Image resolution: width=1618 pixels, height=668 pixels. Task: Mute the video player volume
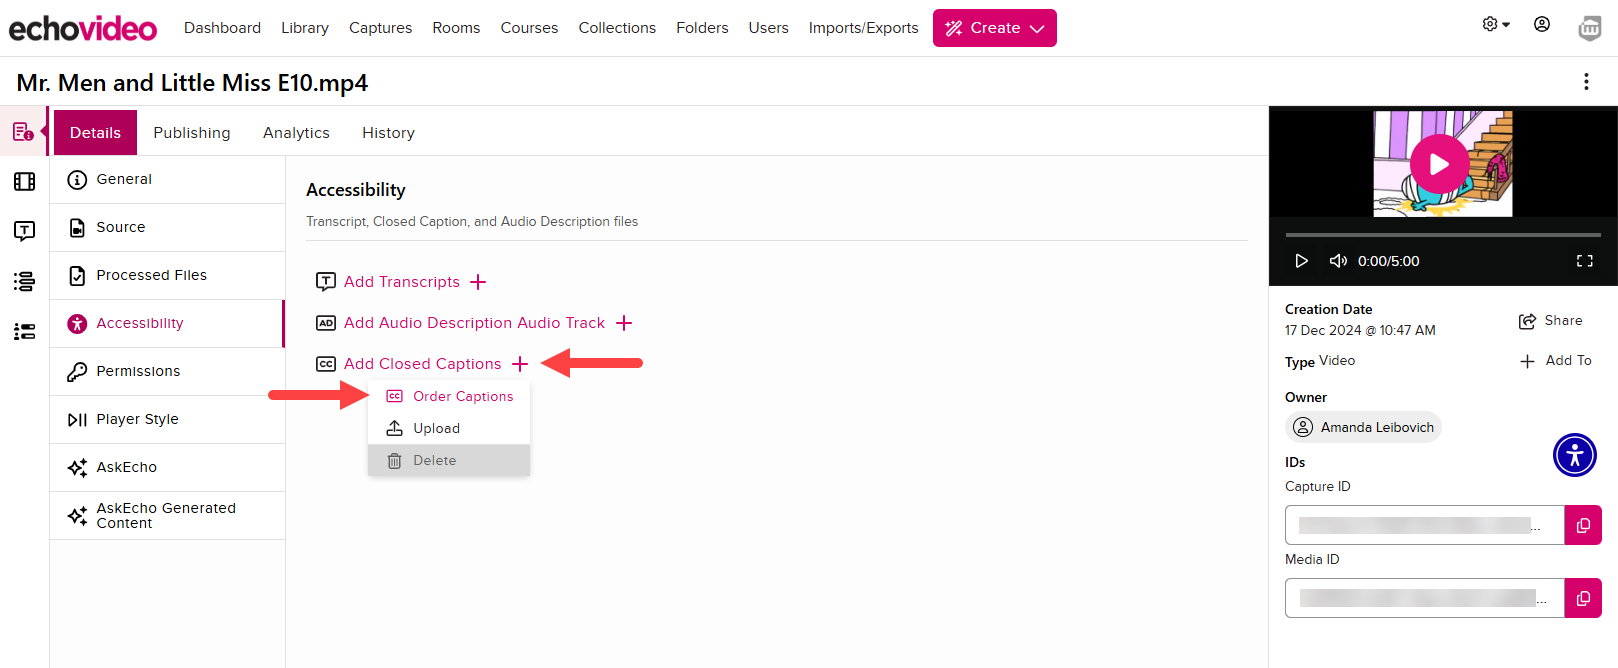(1337, 261)
